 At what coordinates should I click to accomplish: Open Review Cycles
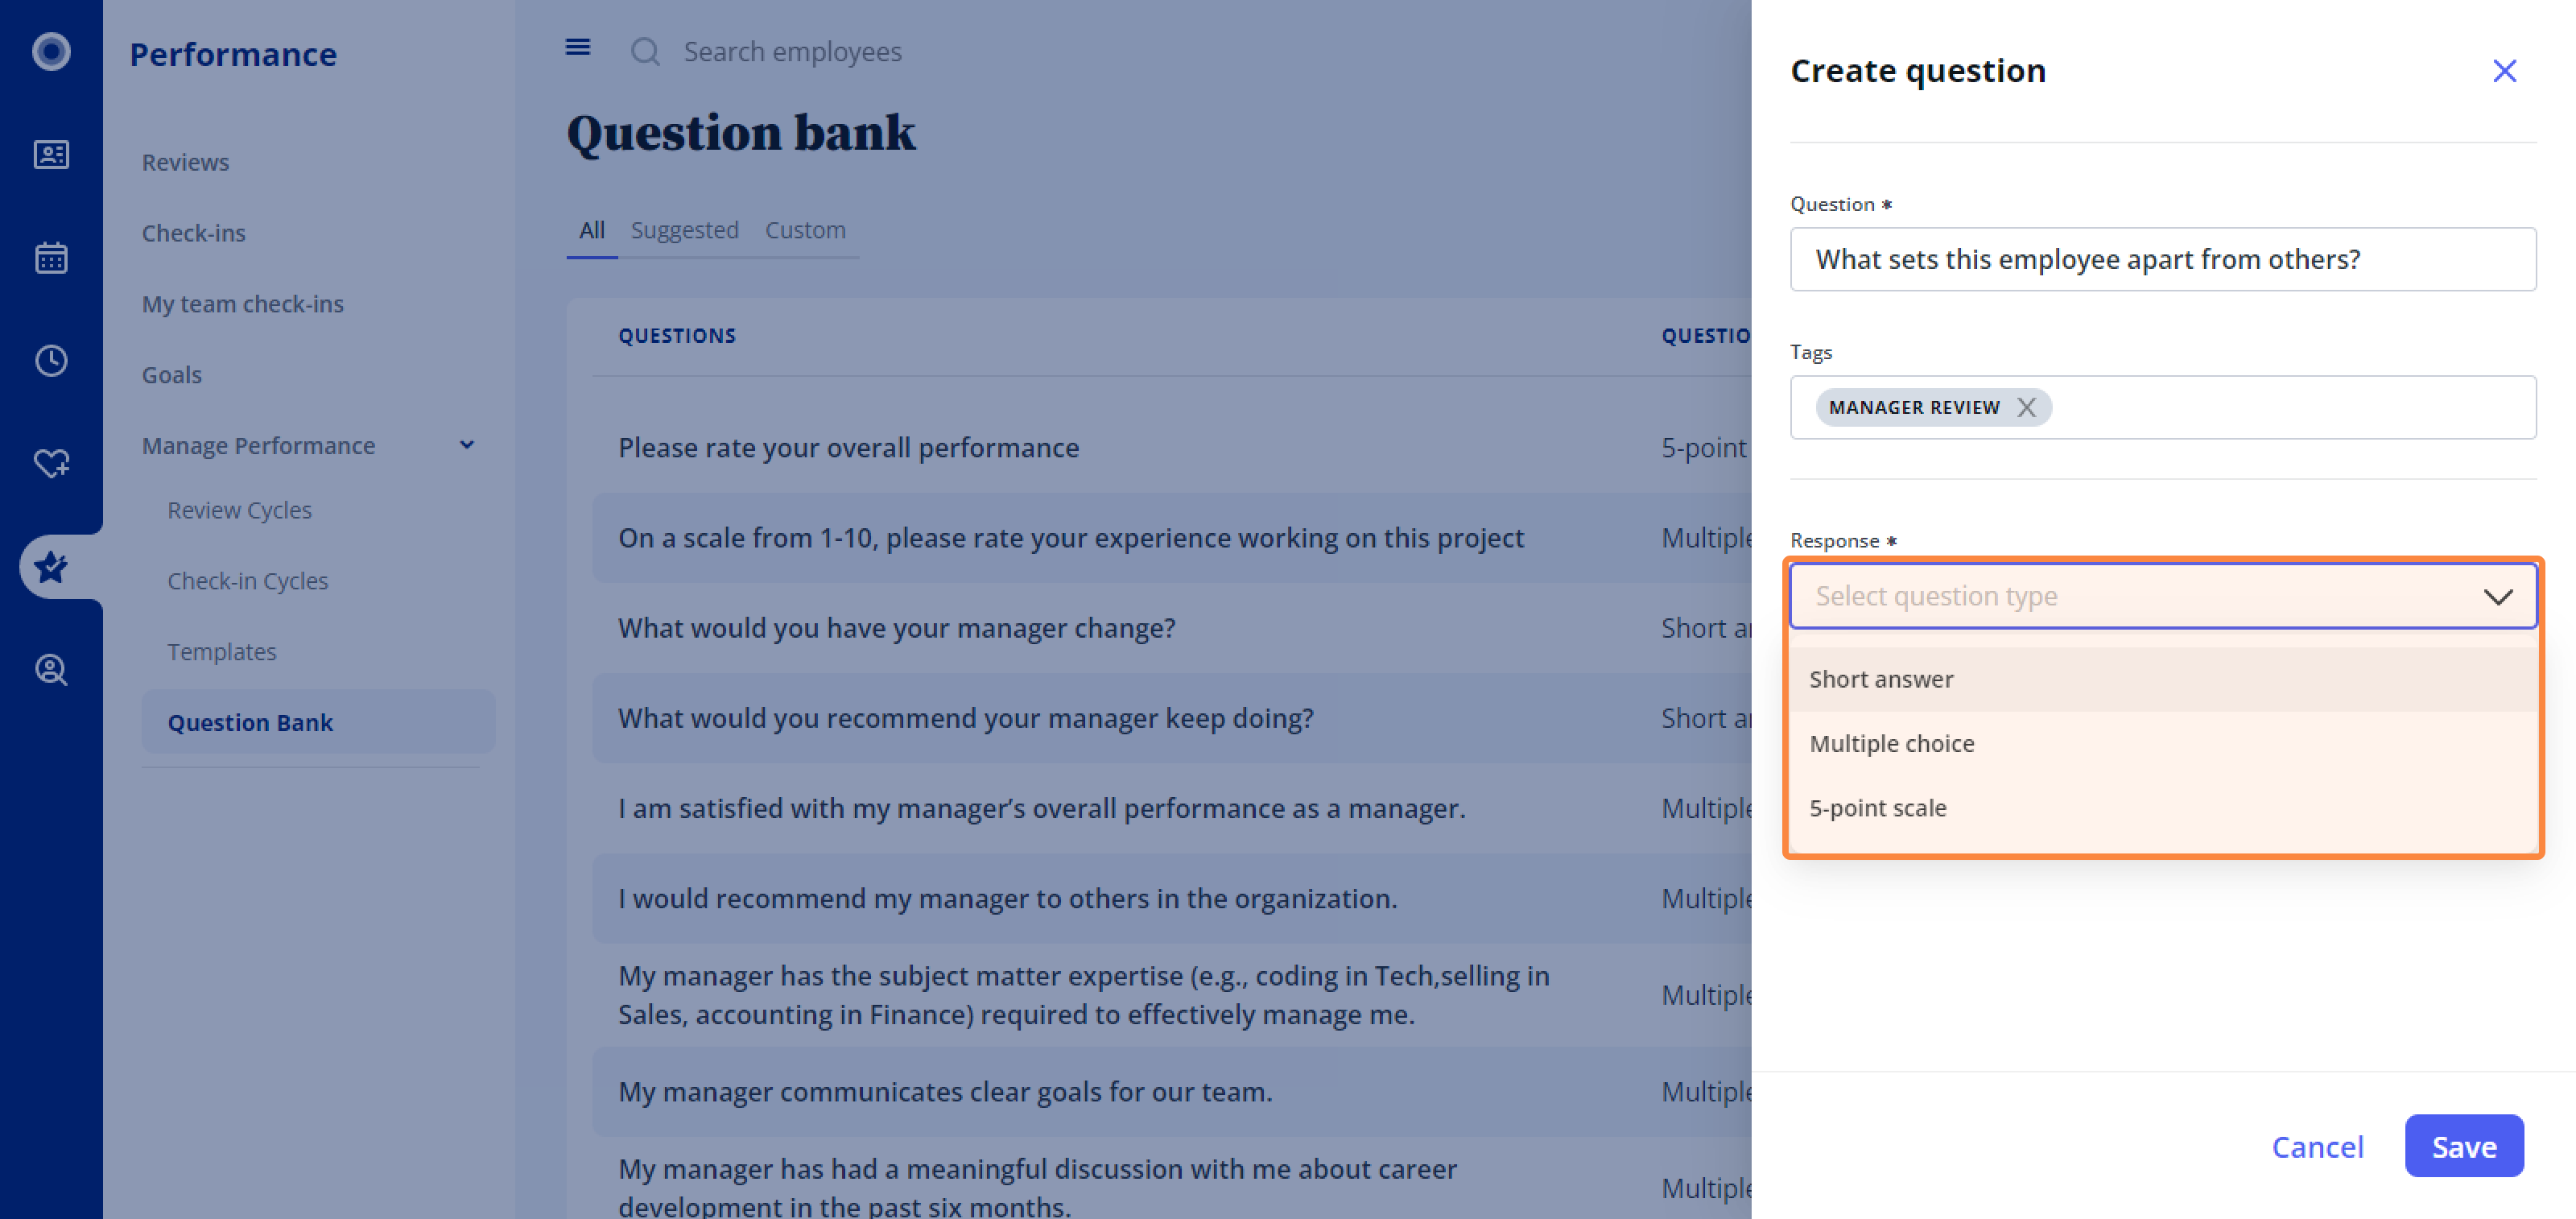pyautogui.click(x=239, y=510)
